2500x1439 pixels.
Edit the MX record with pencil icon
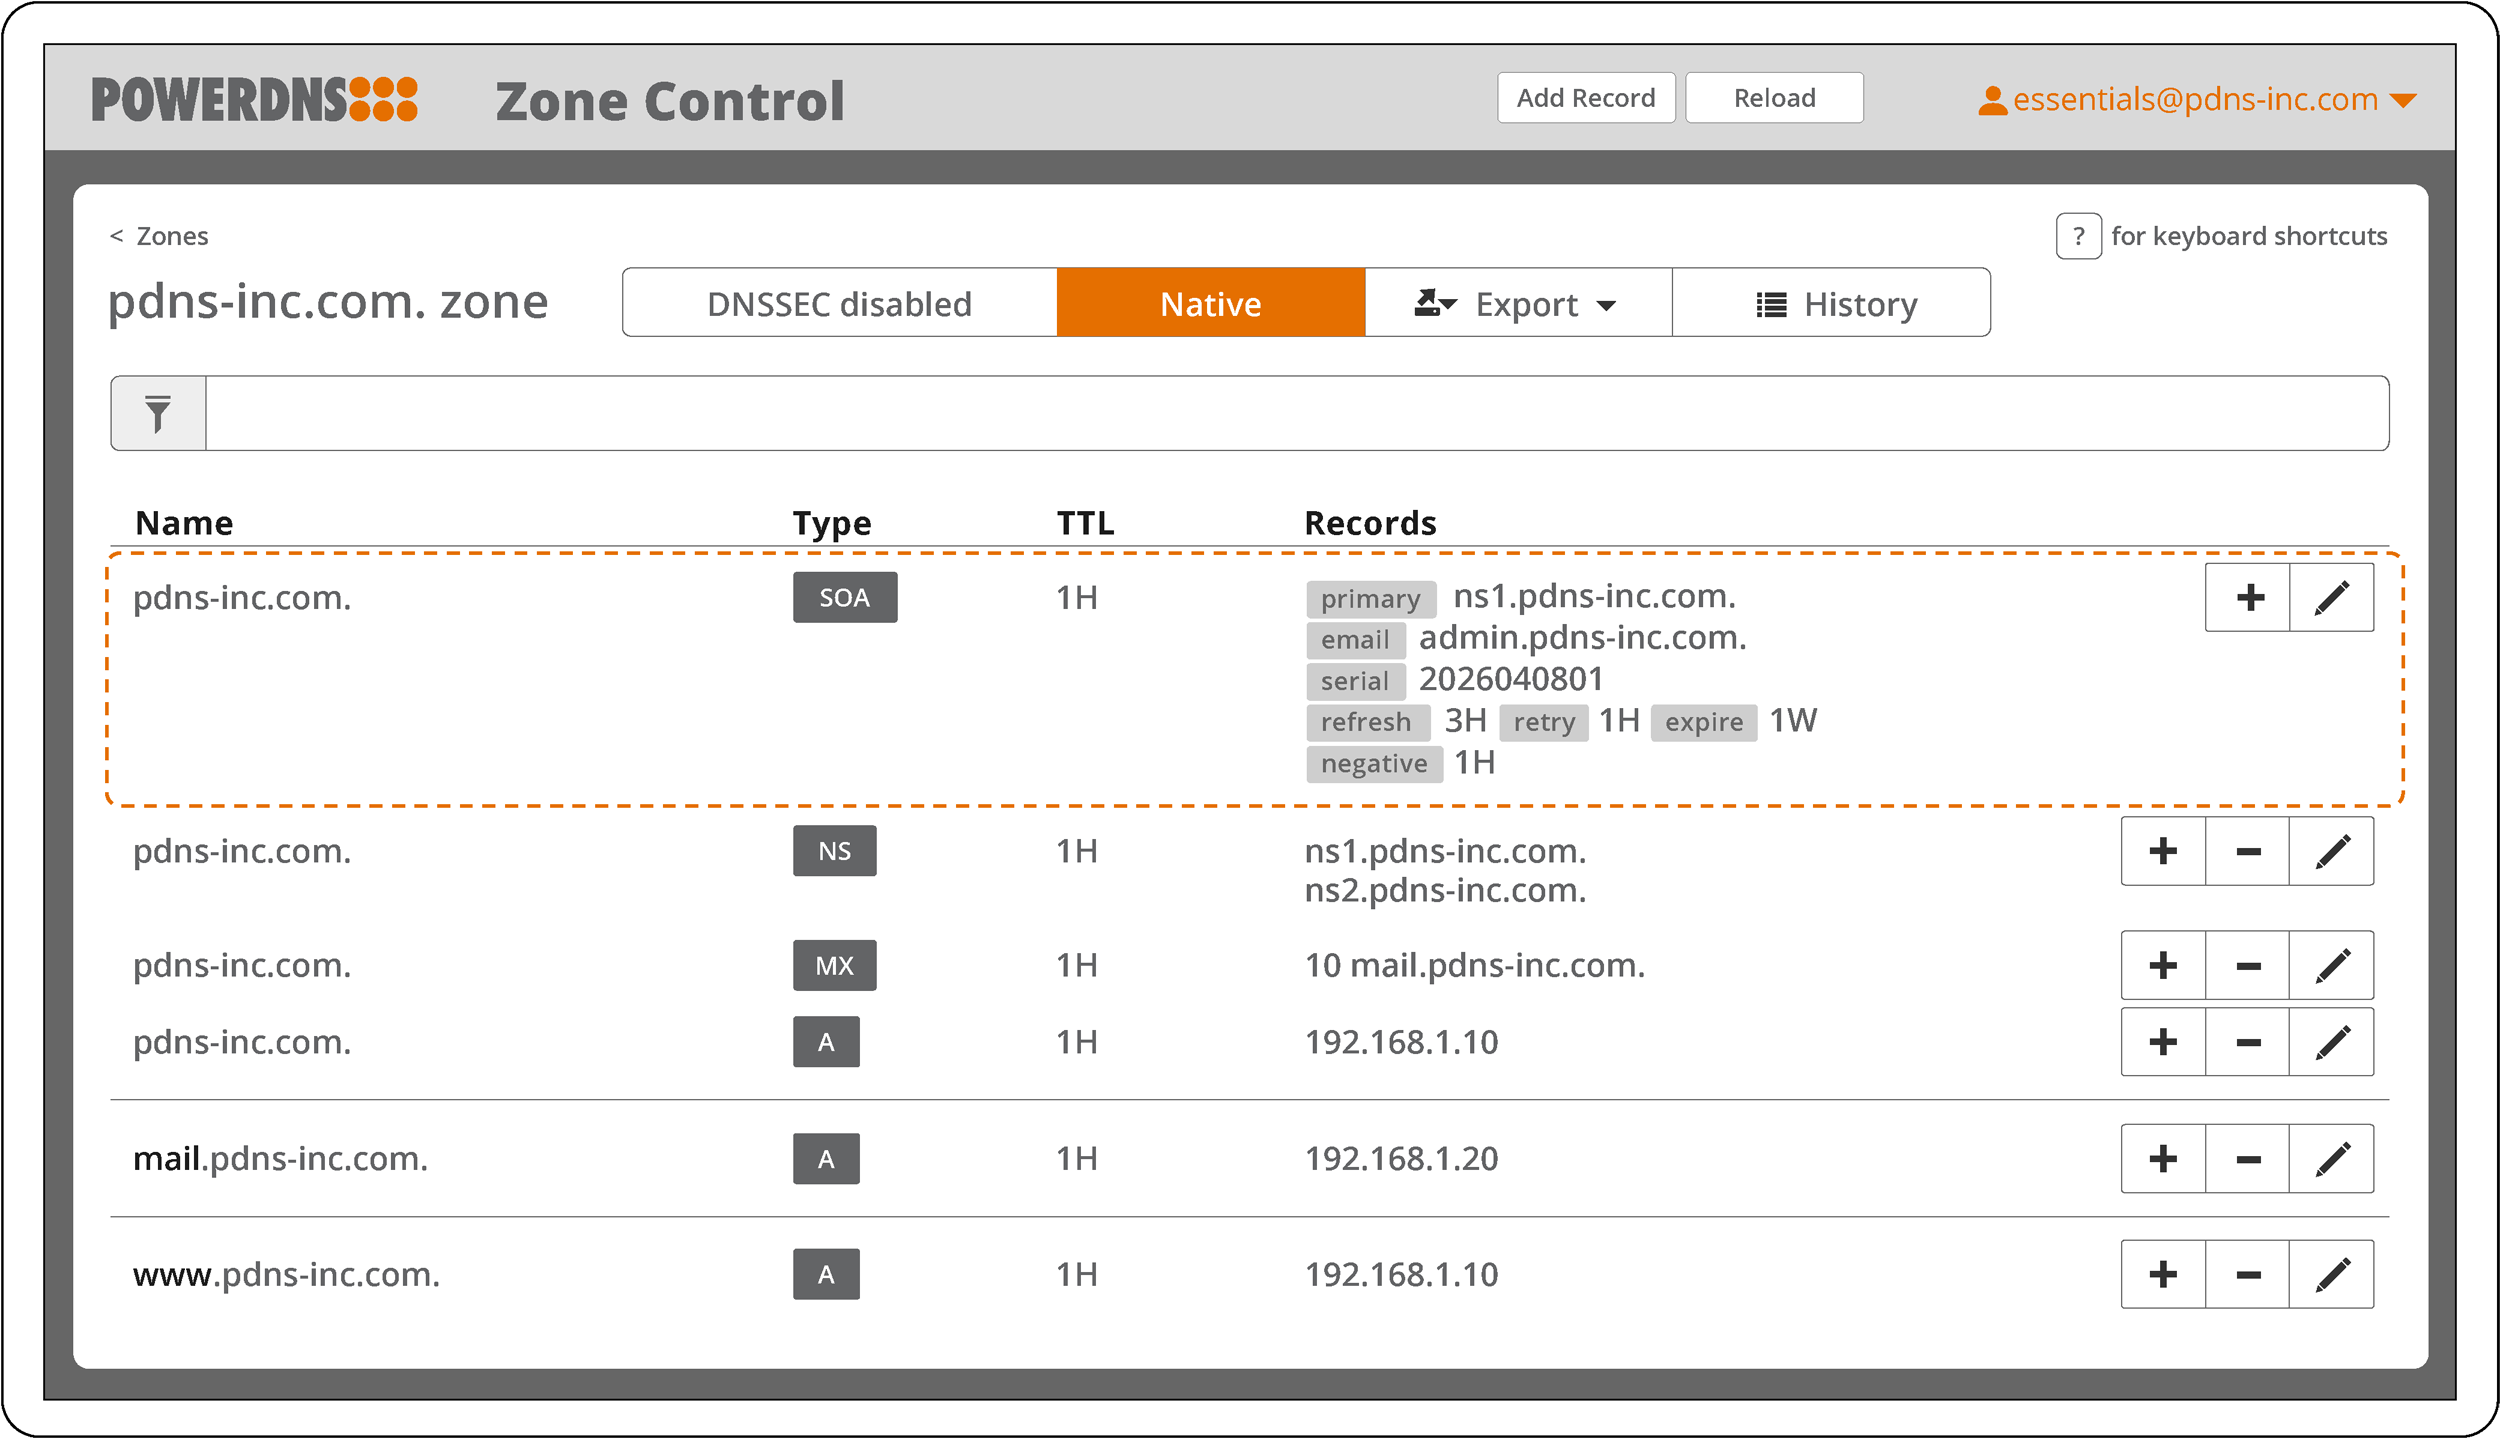pyautogui.click(x=2331, y=966)
